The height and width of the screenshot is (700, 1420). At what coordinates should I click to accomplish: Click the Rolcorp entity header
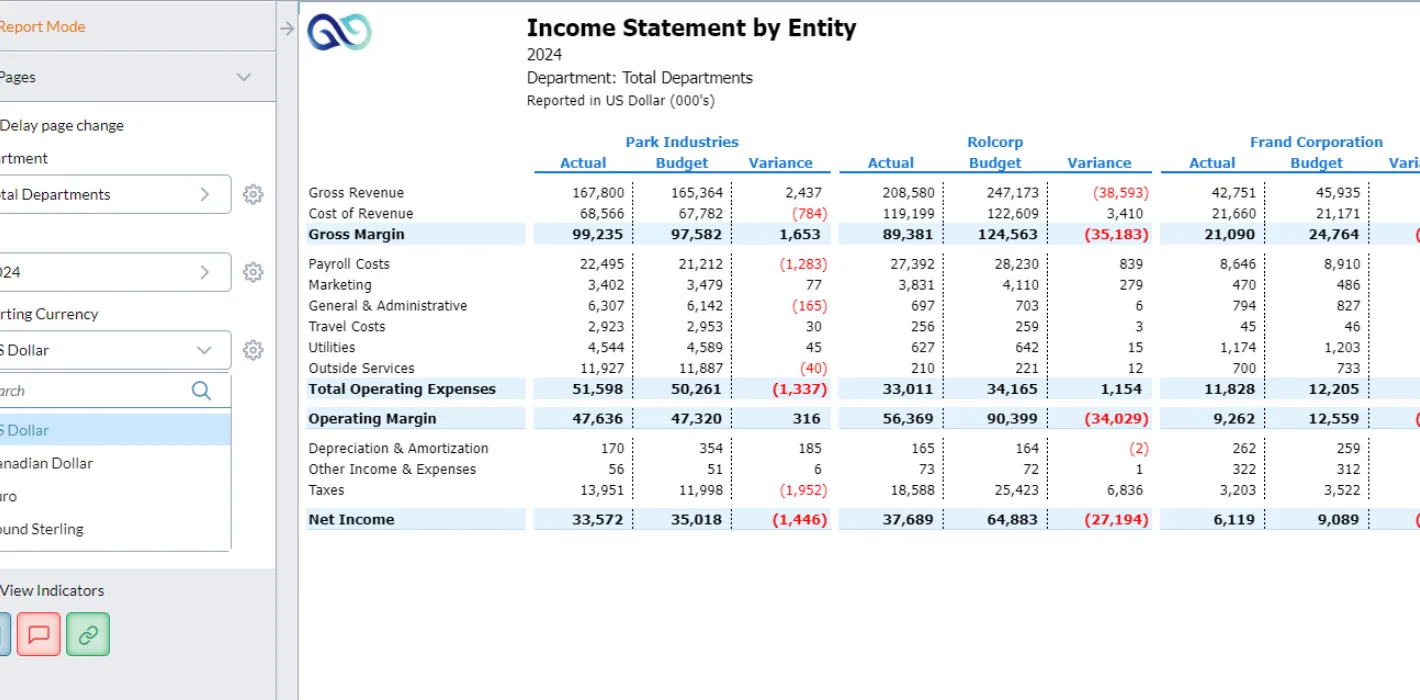click(x=995, y=142)
